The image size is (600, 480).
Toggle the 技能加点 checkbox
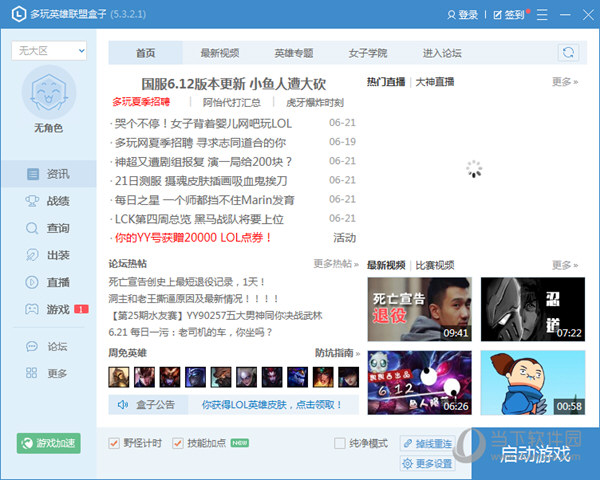(x=178, y=443)
